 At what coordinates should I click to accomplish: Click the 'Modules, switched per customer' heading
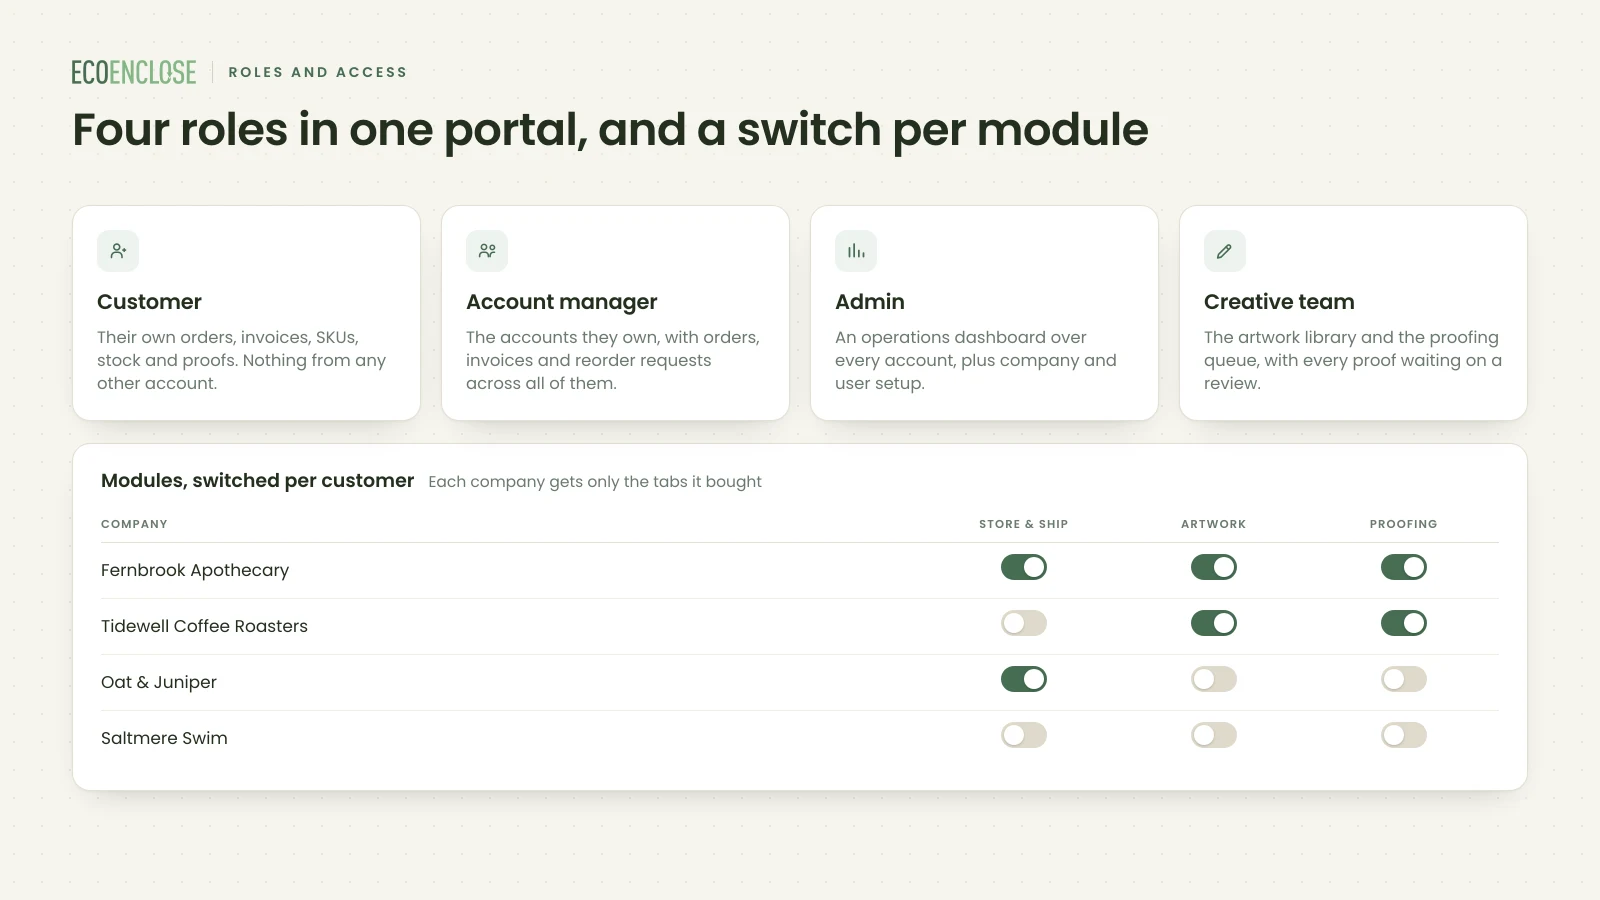click(x=257, y=481)
